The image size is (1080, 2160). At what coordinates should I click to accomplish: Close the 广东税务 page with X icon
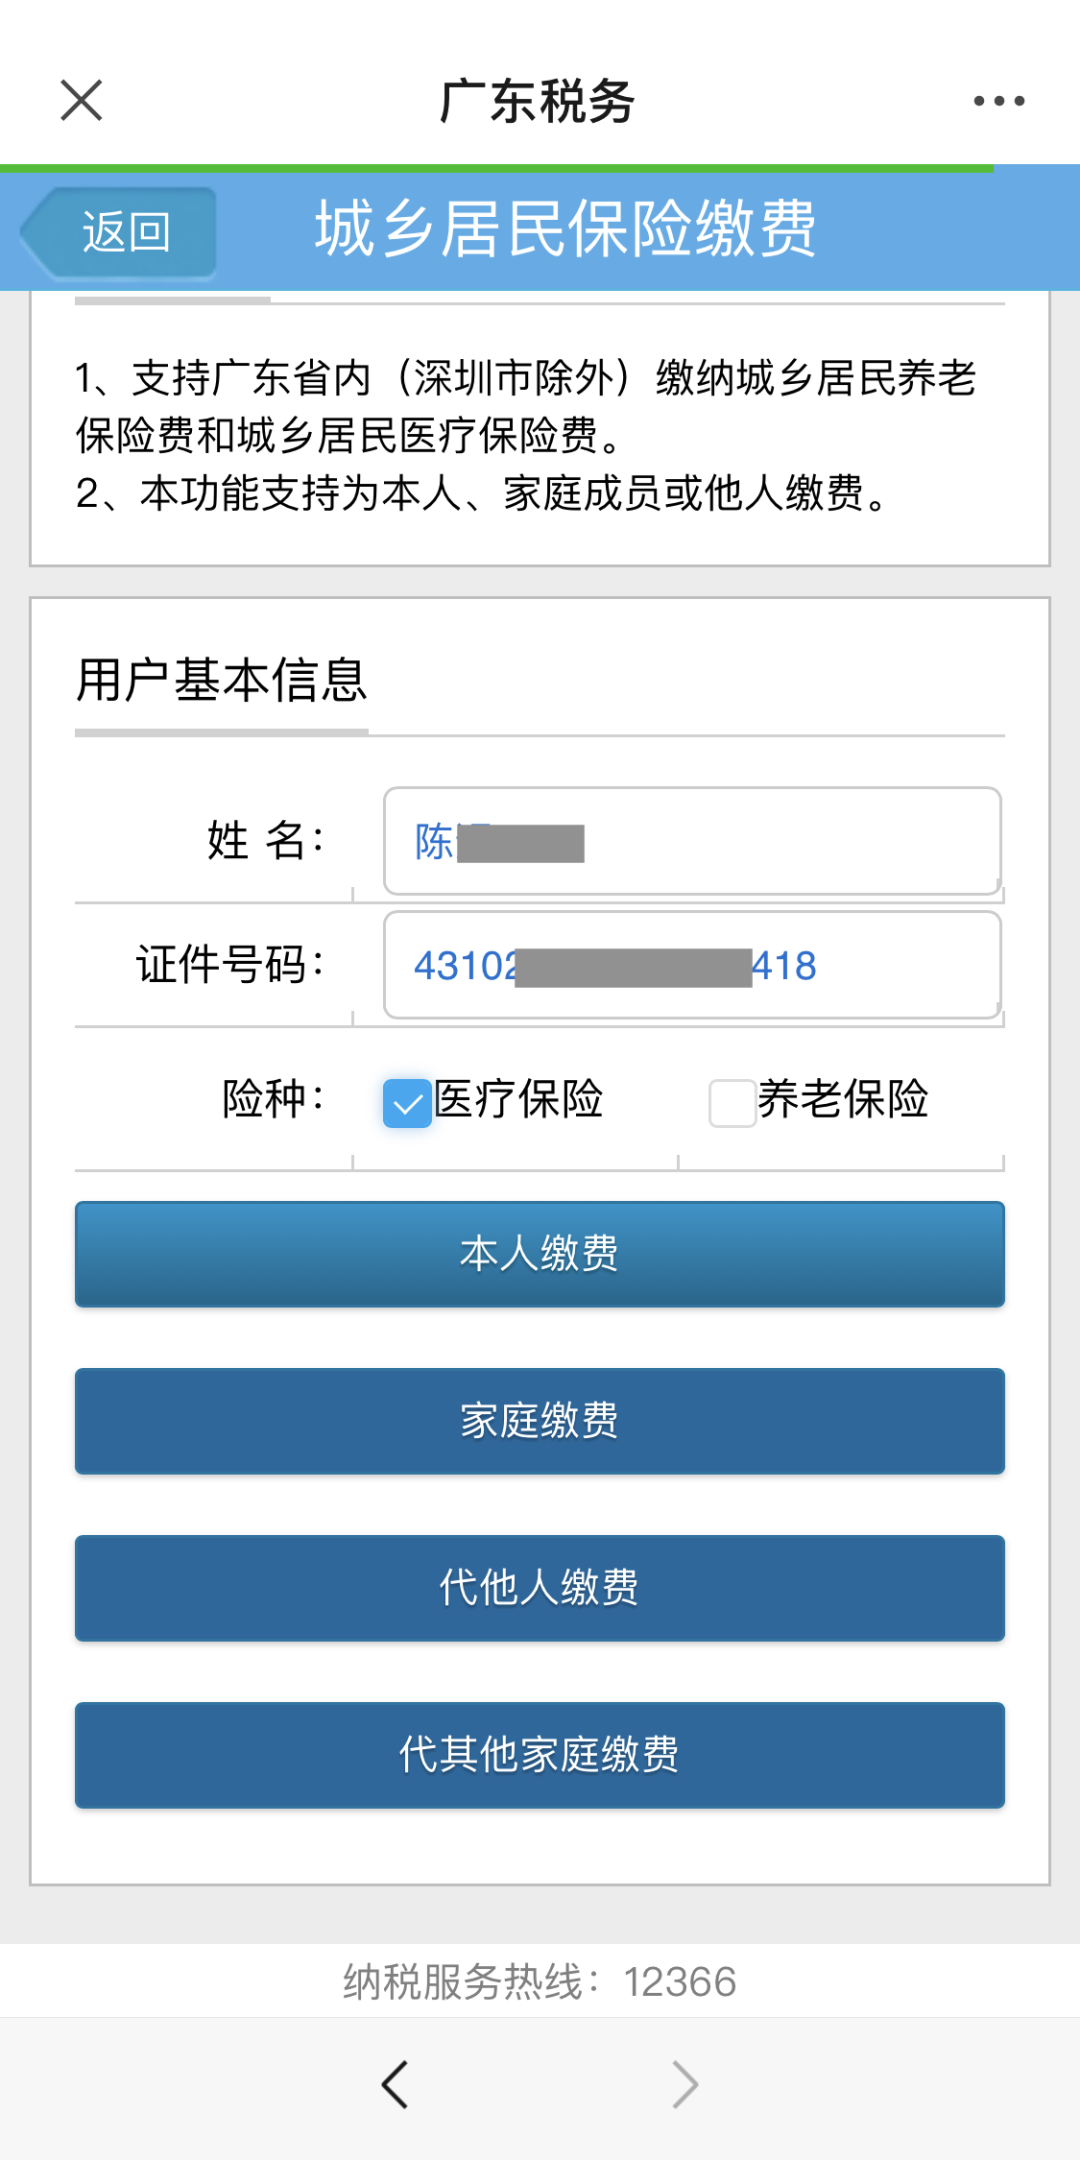81,100
